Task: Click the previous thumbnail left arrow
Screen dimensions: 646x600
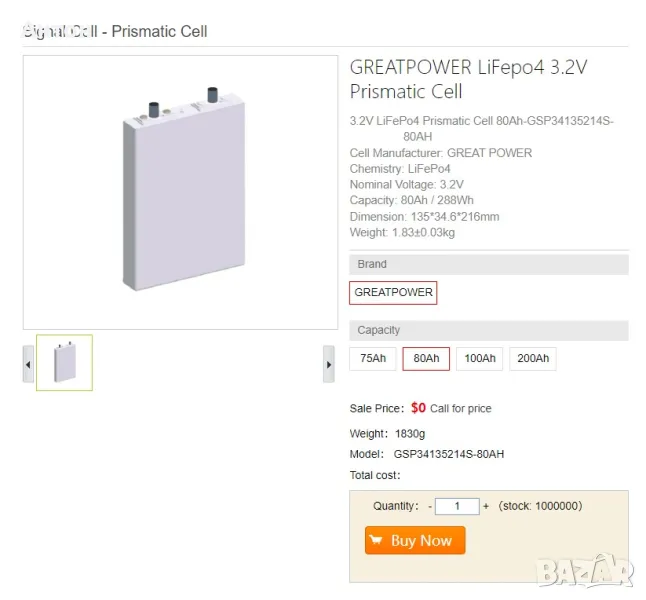Action: click(28, 364)
